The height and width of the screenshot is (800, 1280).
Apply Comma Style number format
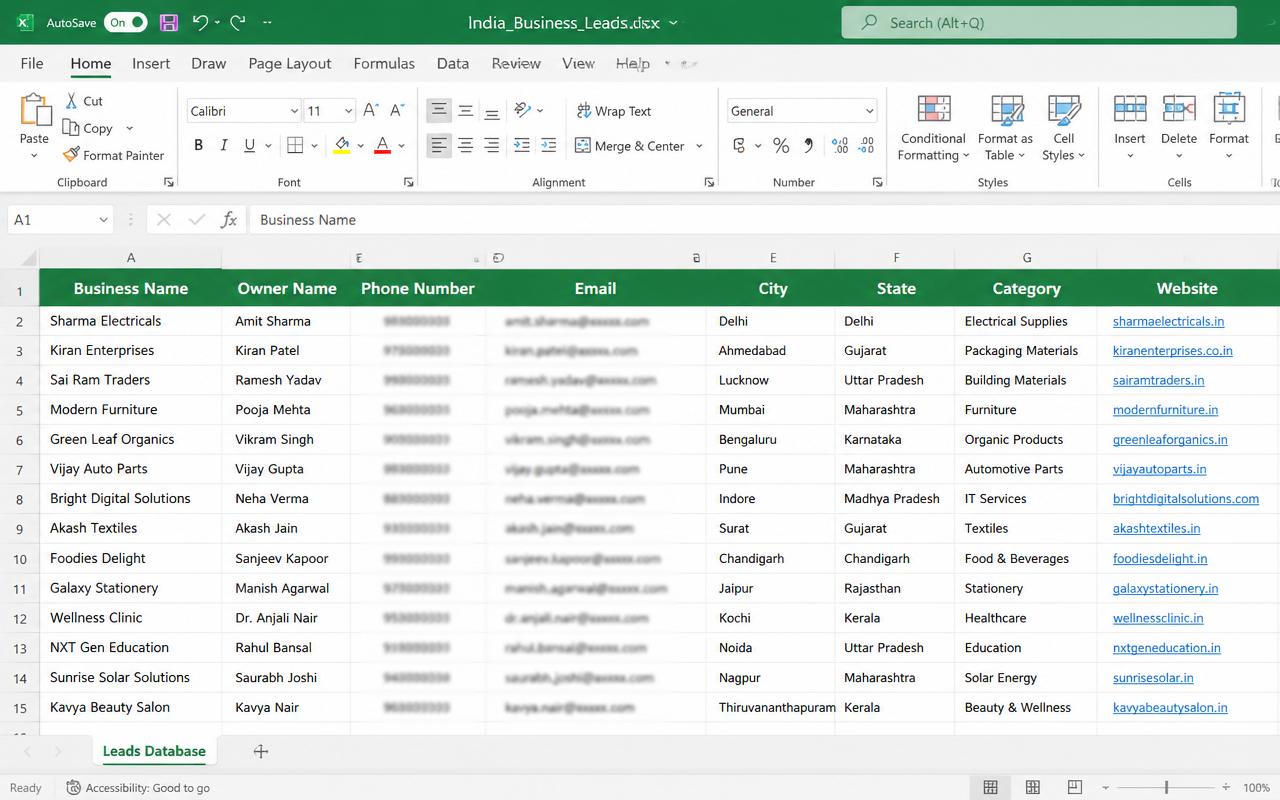808,146
